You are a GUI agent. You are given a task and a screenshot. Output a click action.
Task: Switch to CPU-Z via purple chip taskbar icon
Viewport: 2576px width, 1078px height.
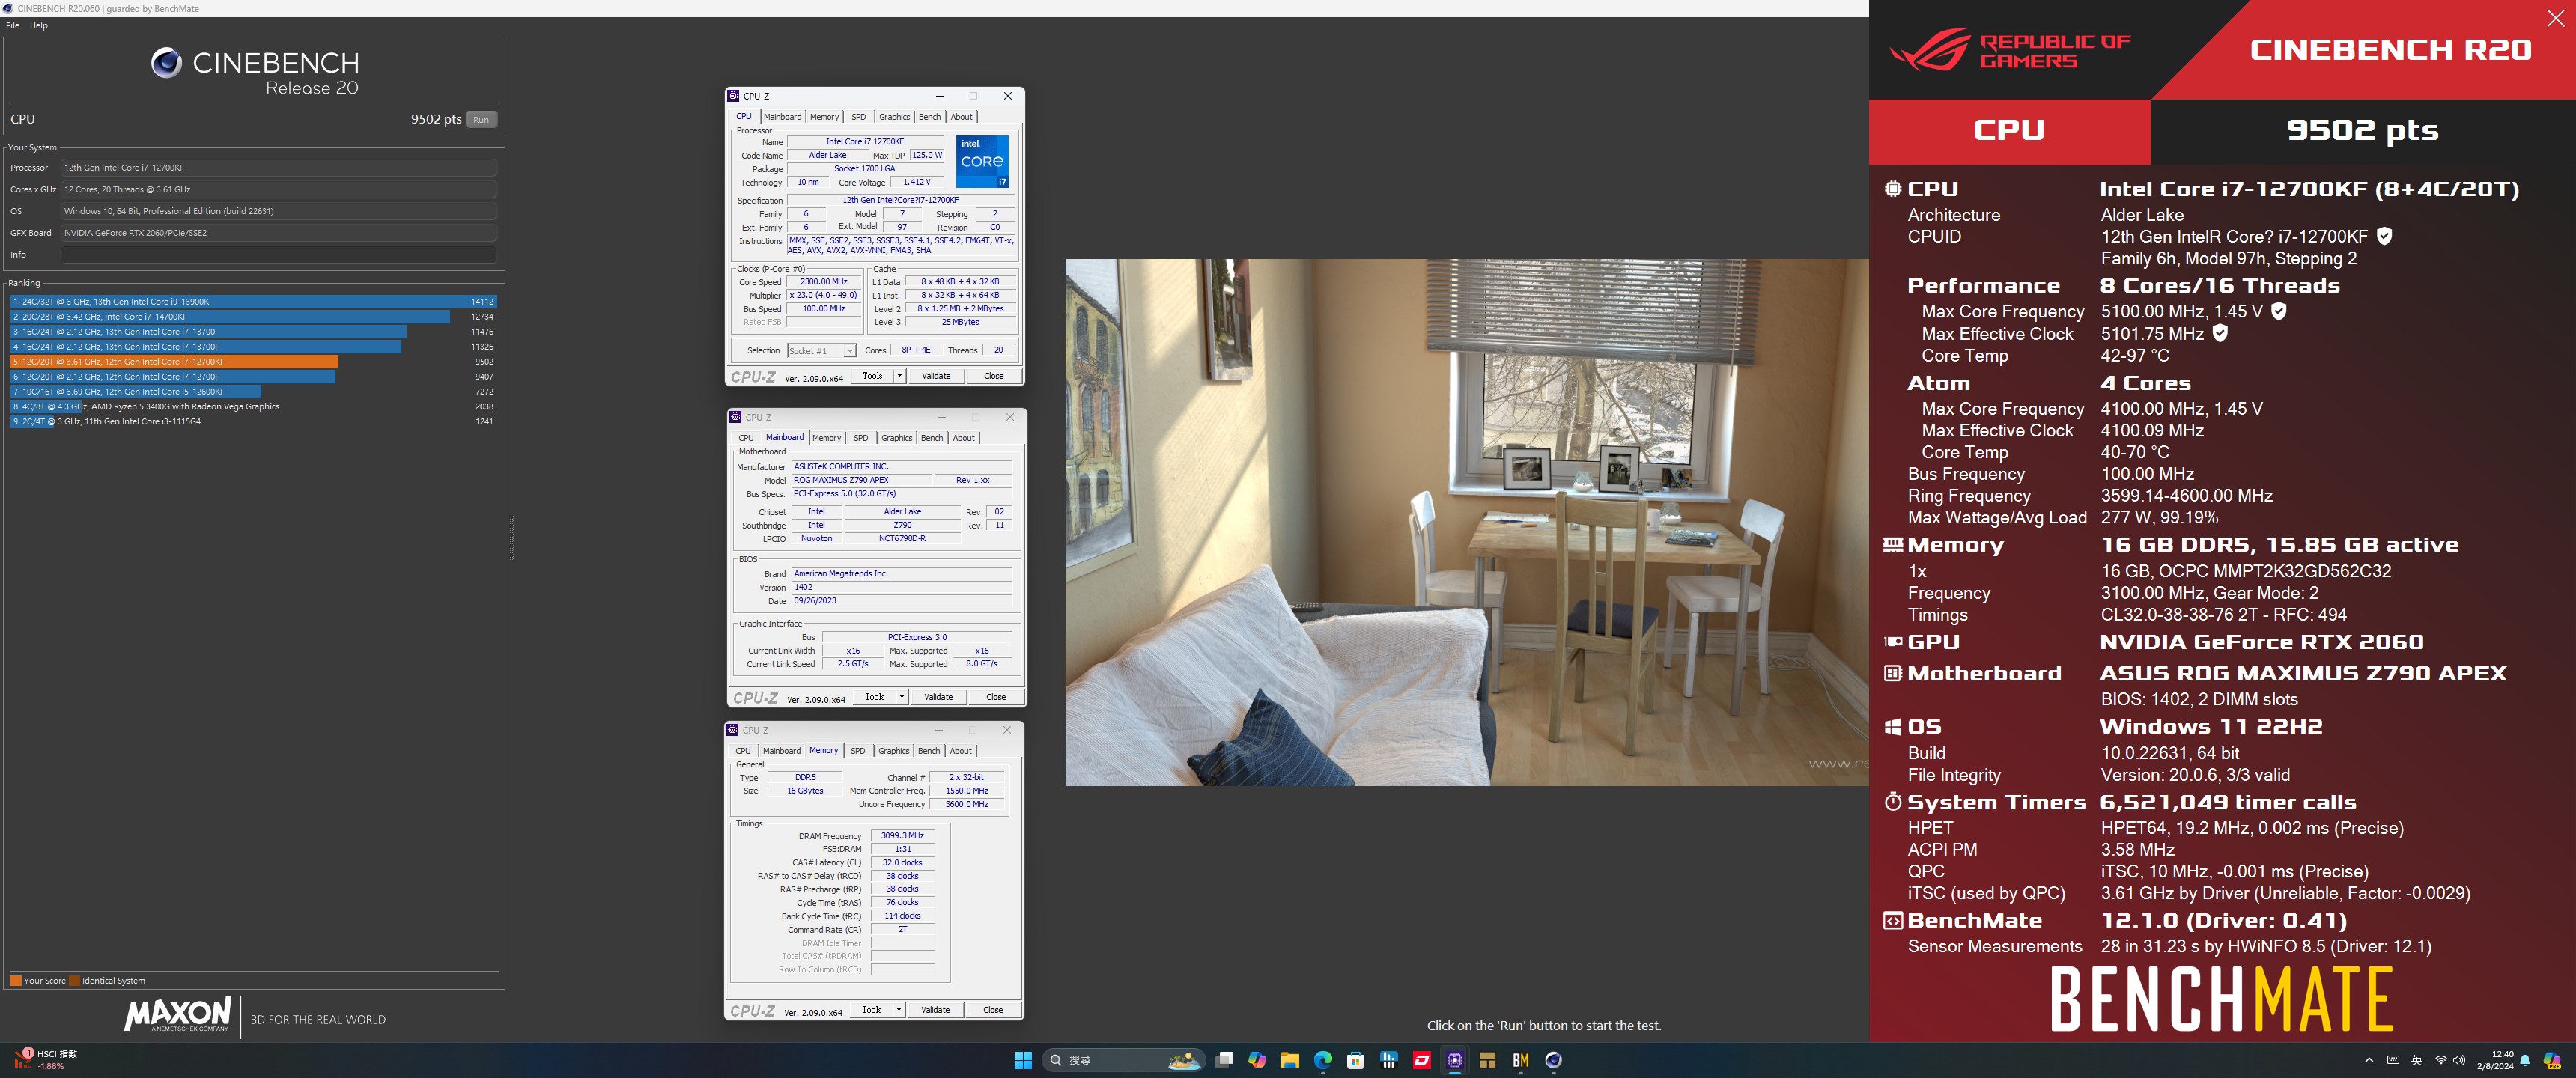[x=1455, y=1060]
